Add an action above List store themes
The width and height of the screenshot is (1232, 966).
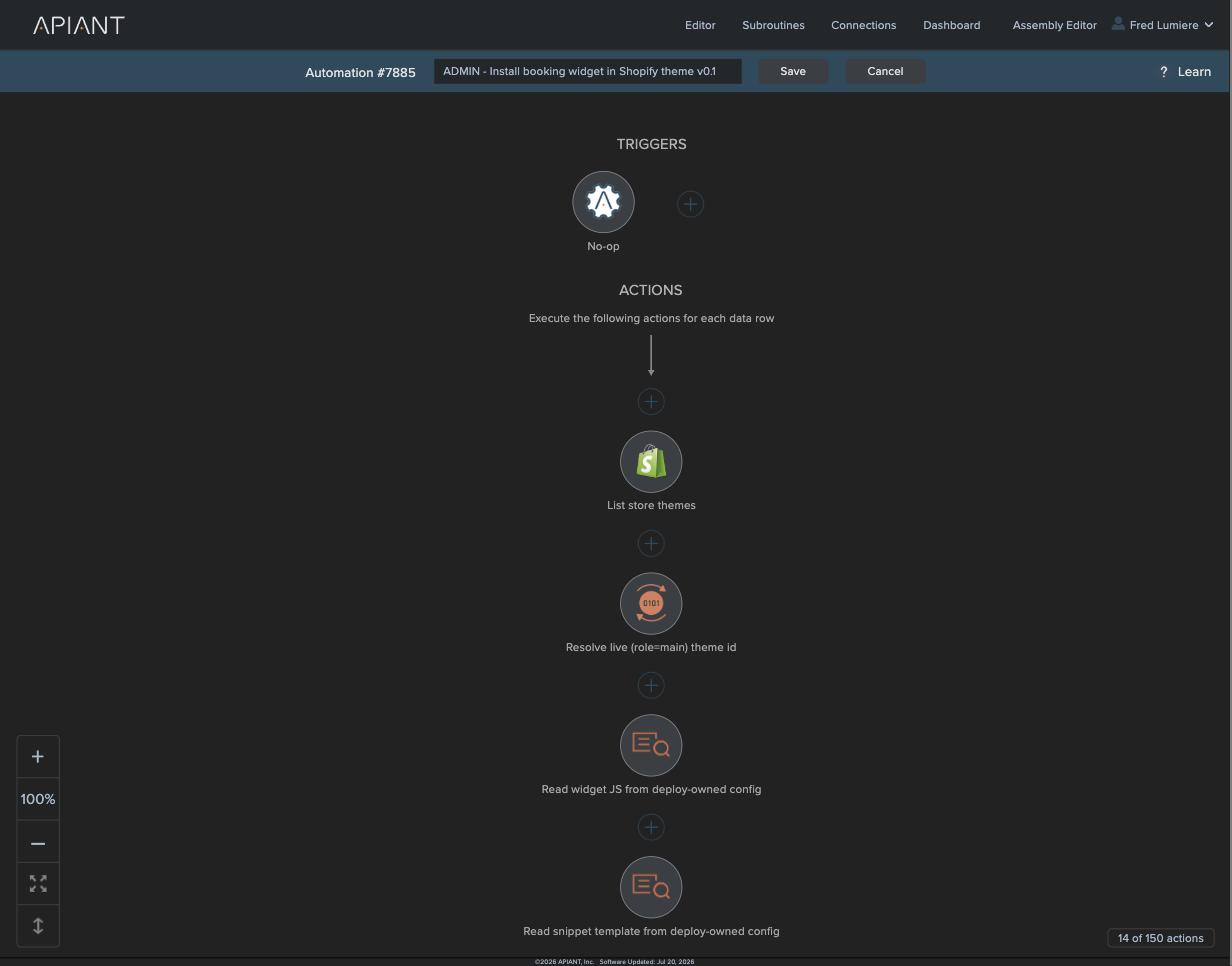pyautogui.click(x=651, y=401)
